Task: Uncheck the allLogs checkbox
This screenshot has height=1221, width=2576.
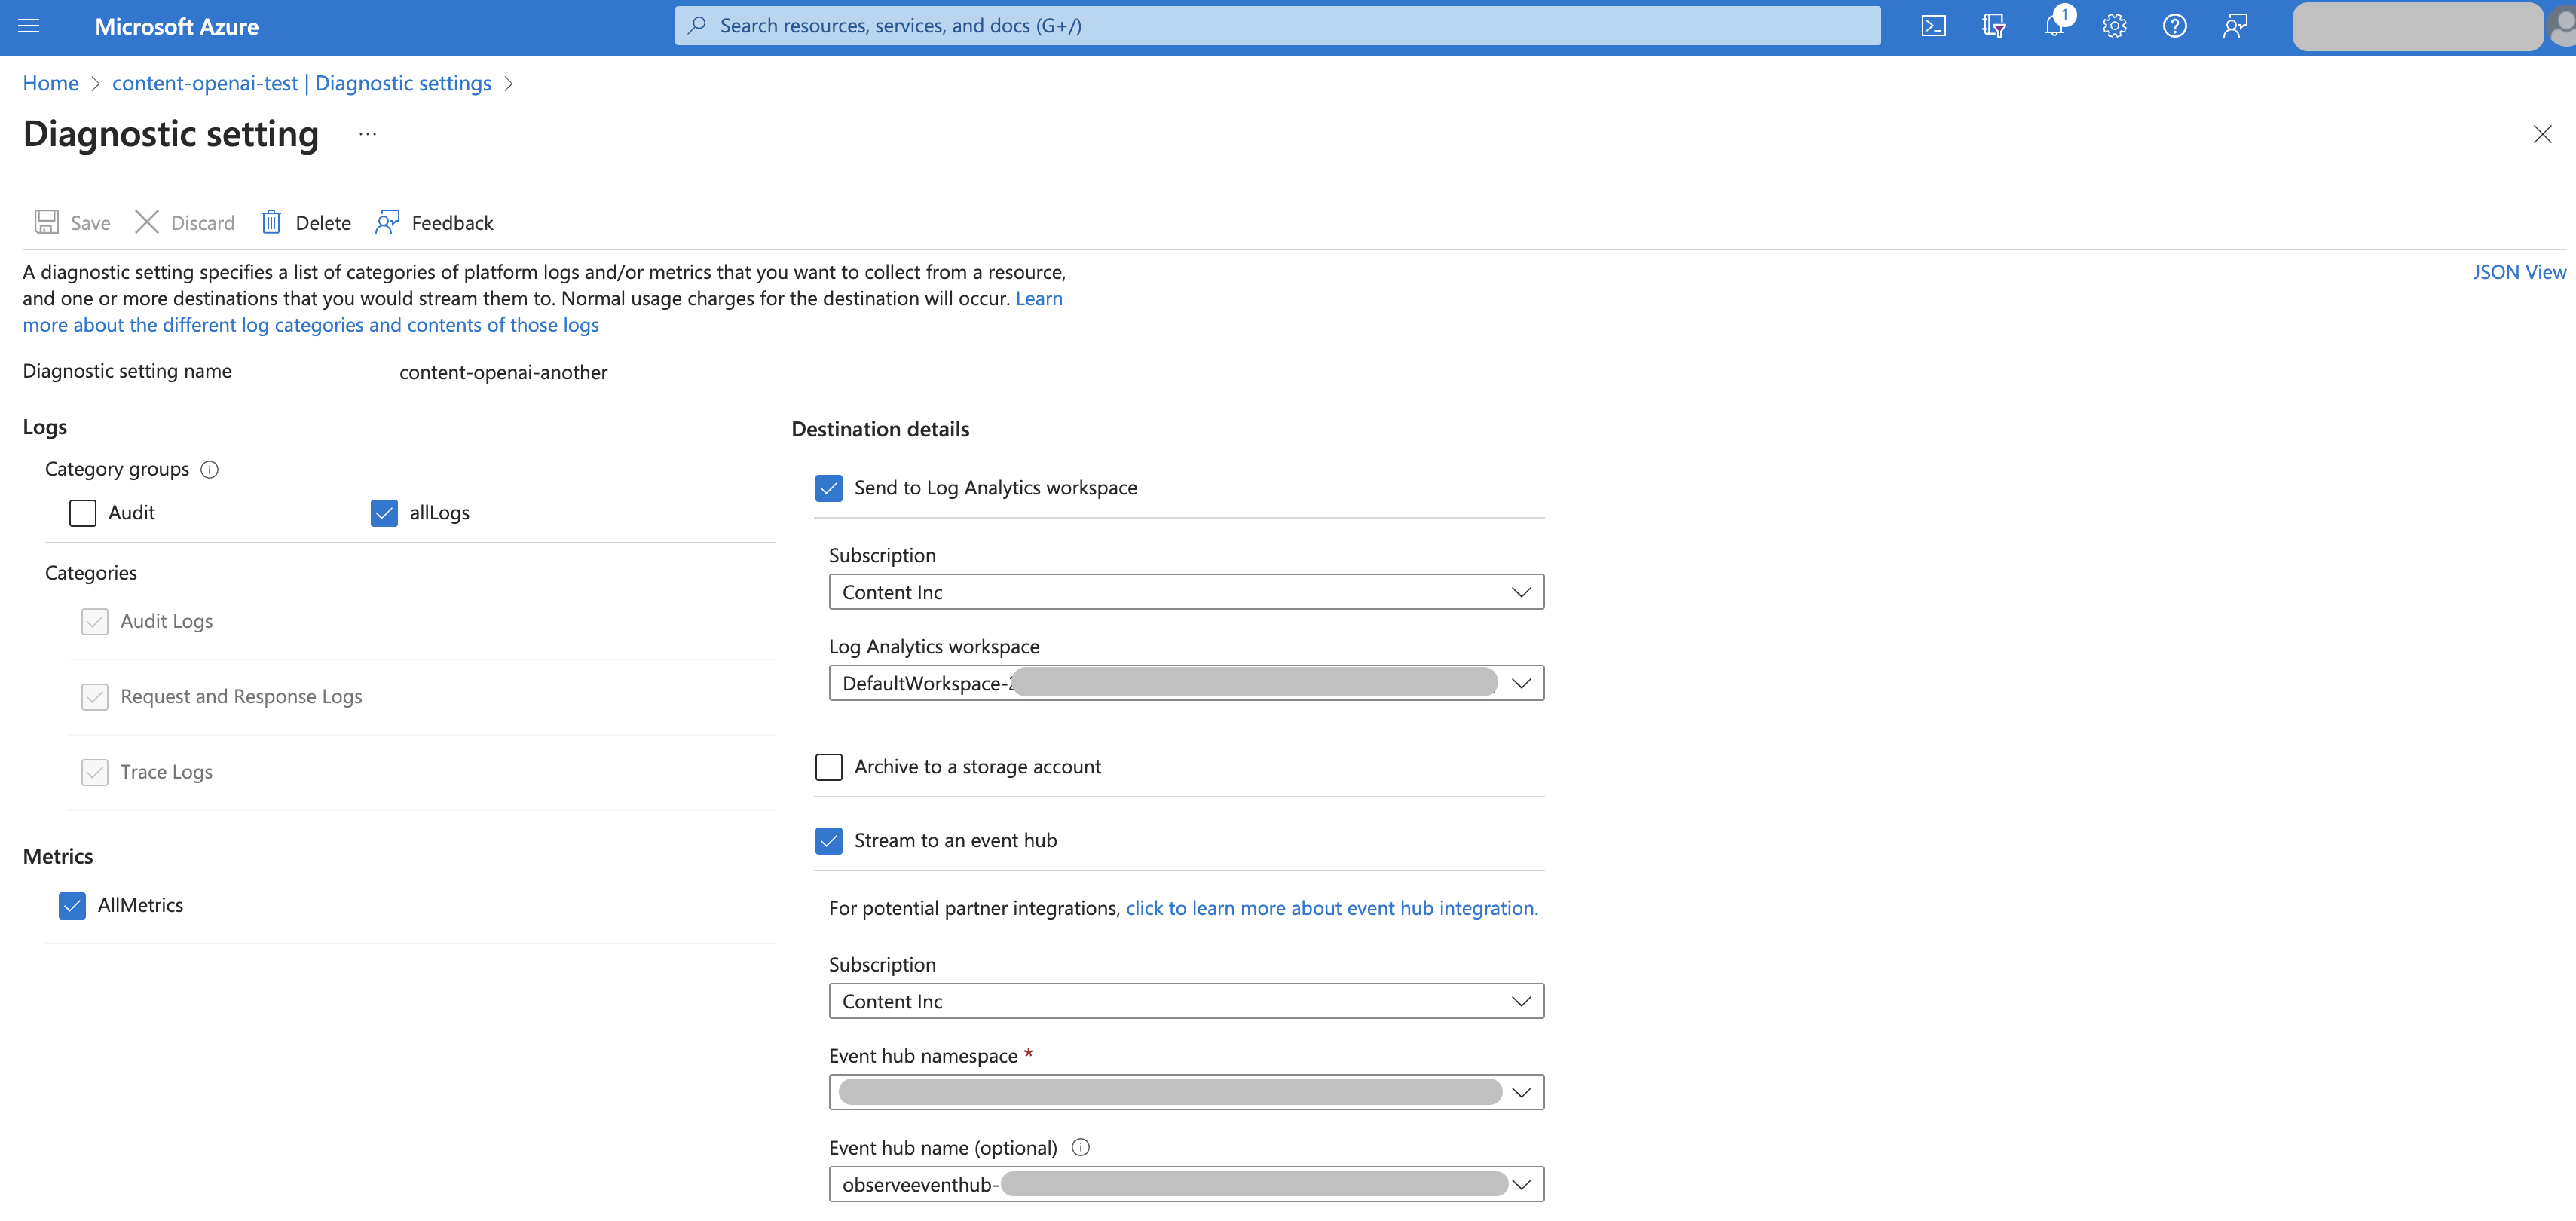Action: tap(384, 513)
